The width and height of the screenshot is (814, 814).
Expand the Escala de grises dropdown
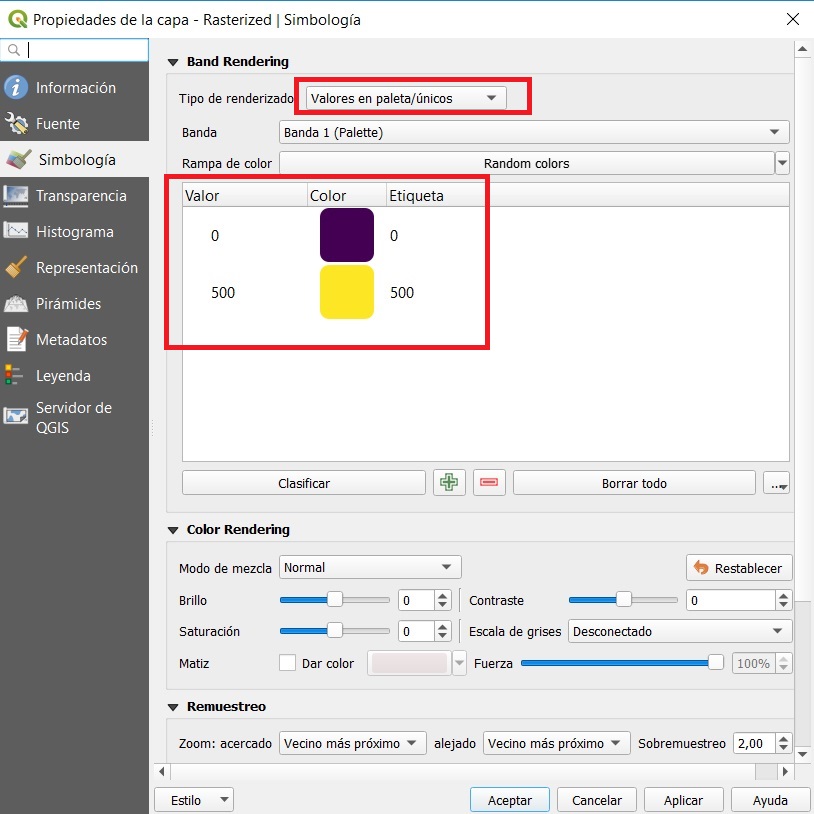680,632
